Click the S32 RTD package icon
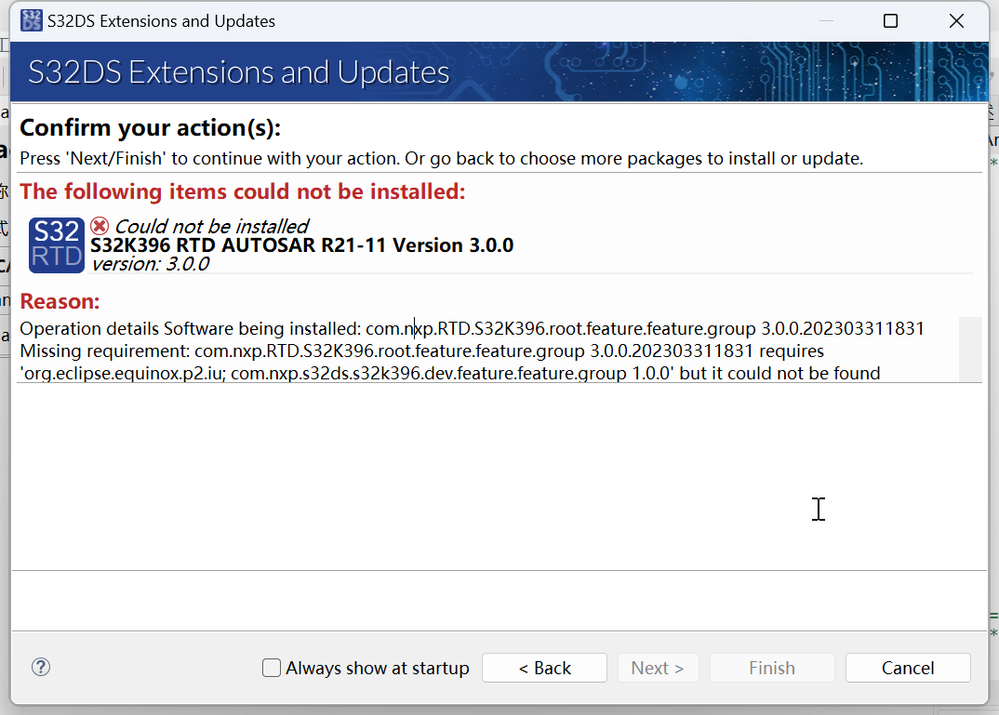 [57, 245]
